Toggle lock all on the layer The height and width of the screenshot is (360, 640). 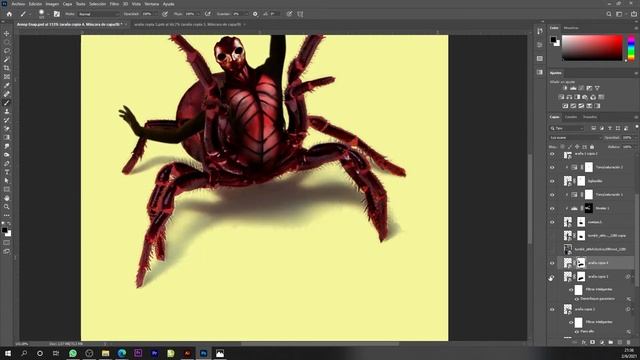[592, 147]
